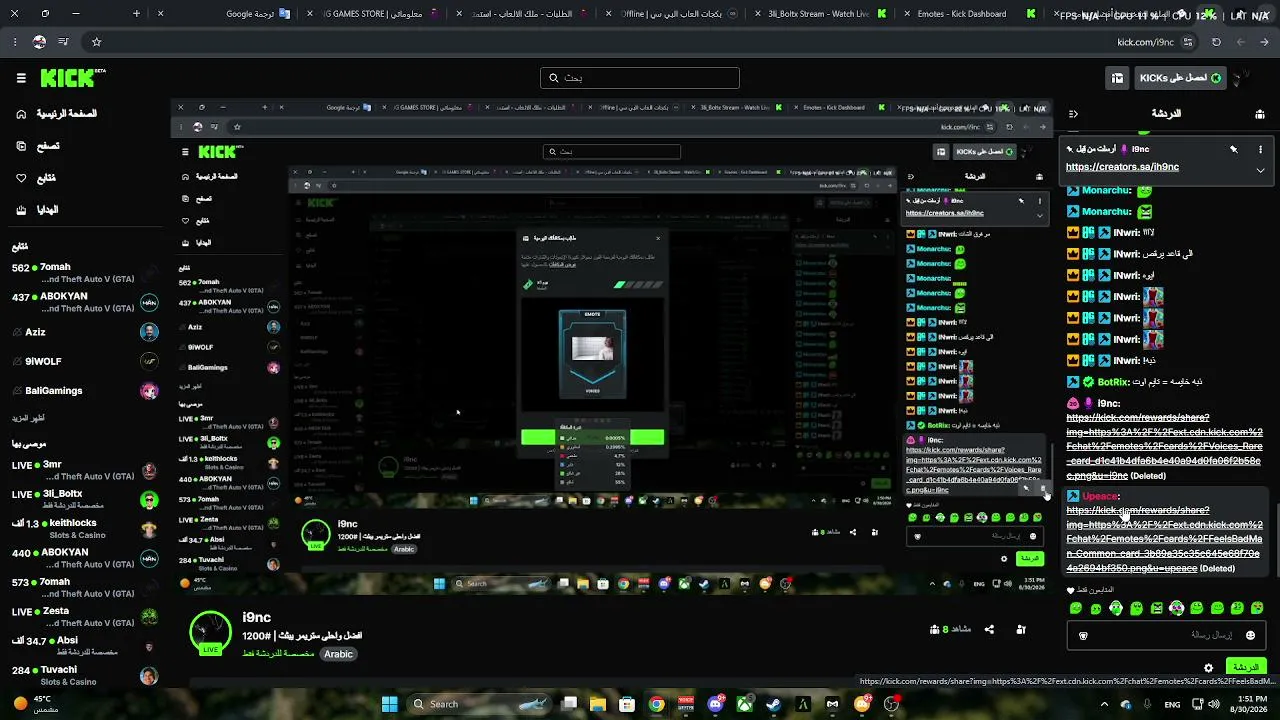Open the weather widget showing 45°C
The image size is (1280, 720).
[x=38, y=704]
